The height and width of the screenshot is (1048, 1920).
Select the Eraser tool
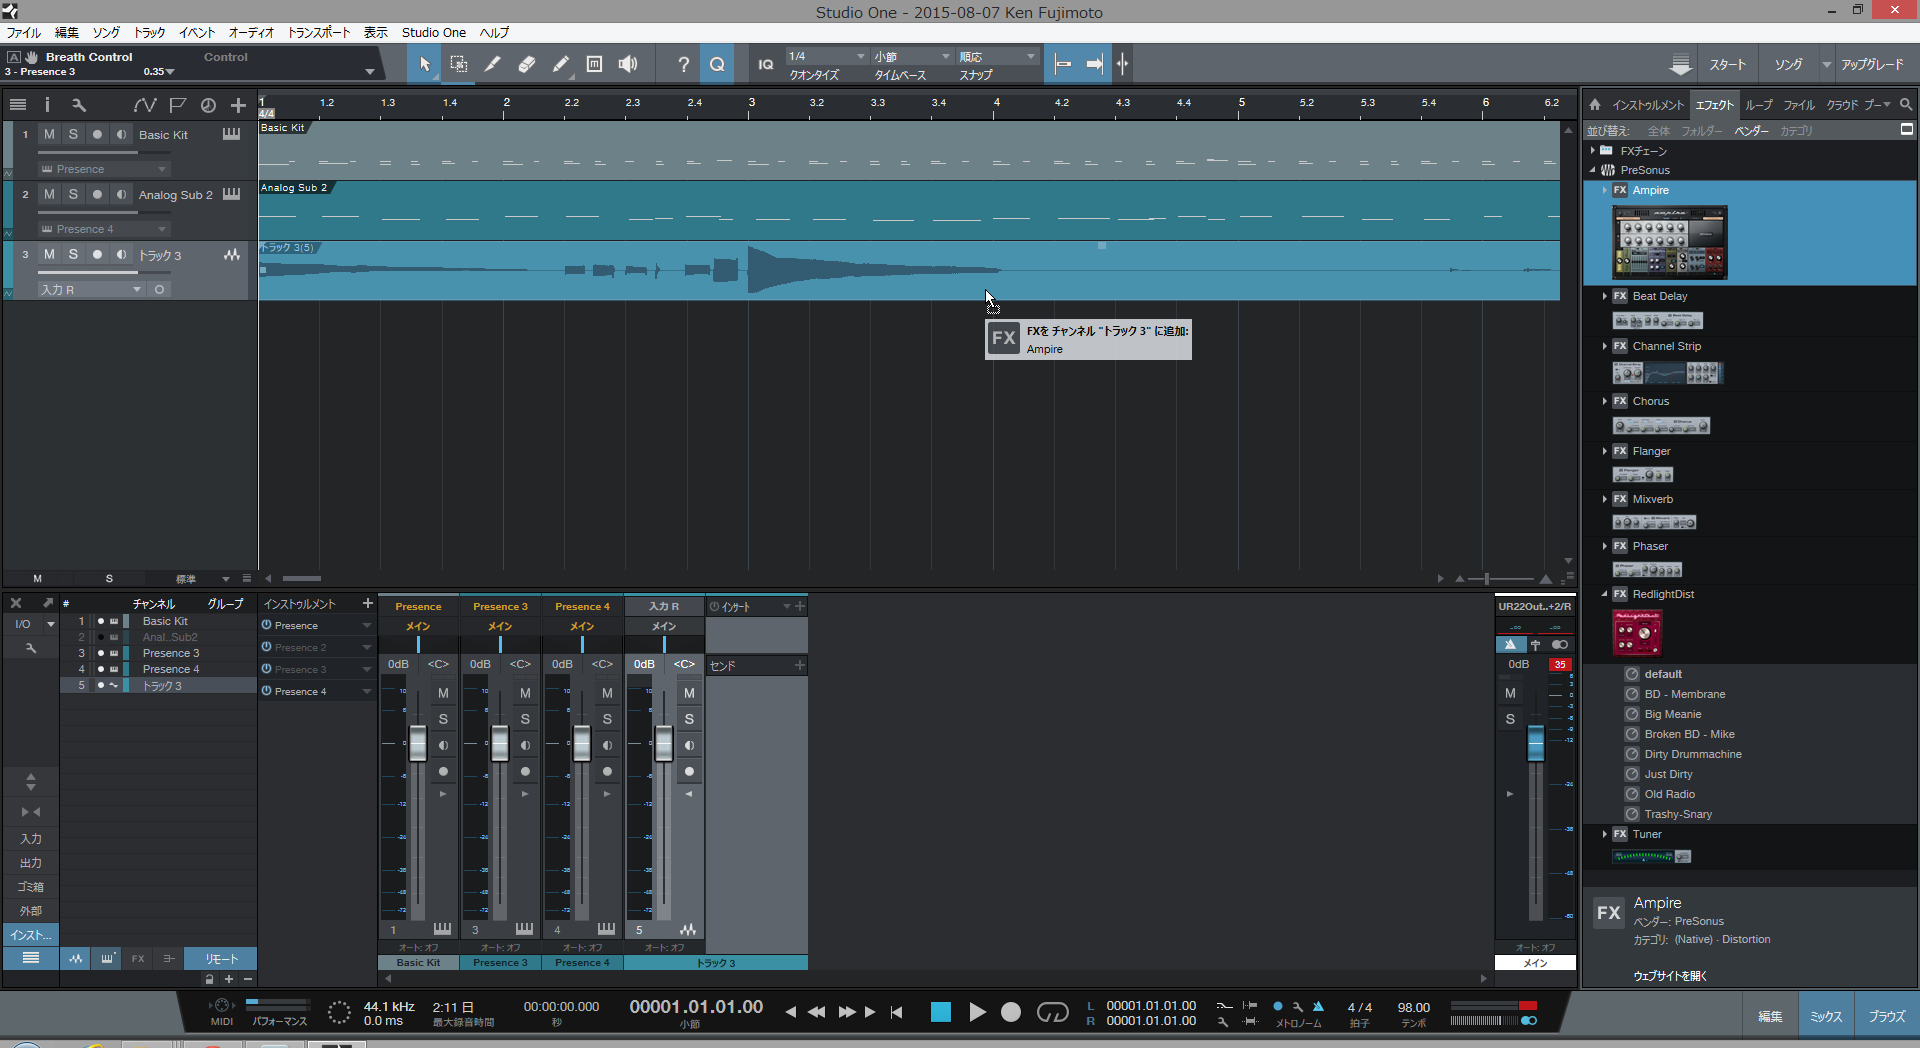(526, 64)
